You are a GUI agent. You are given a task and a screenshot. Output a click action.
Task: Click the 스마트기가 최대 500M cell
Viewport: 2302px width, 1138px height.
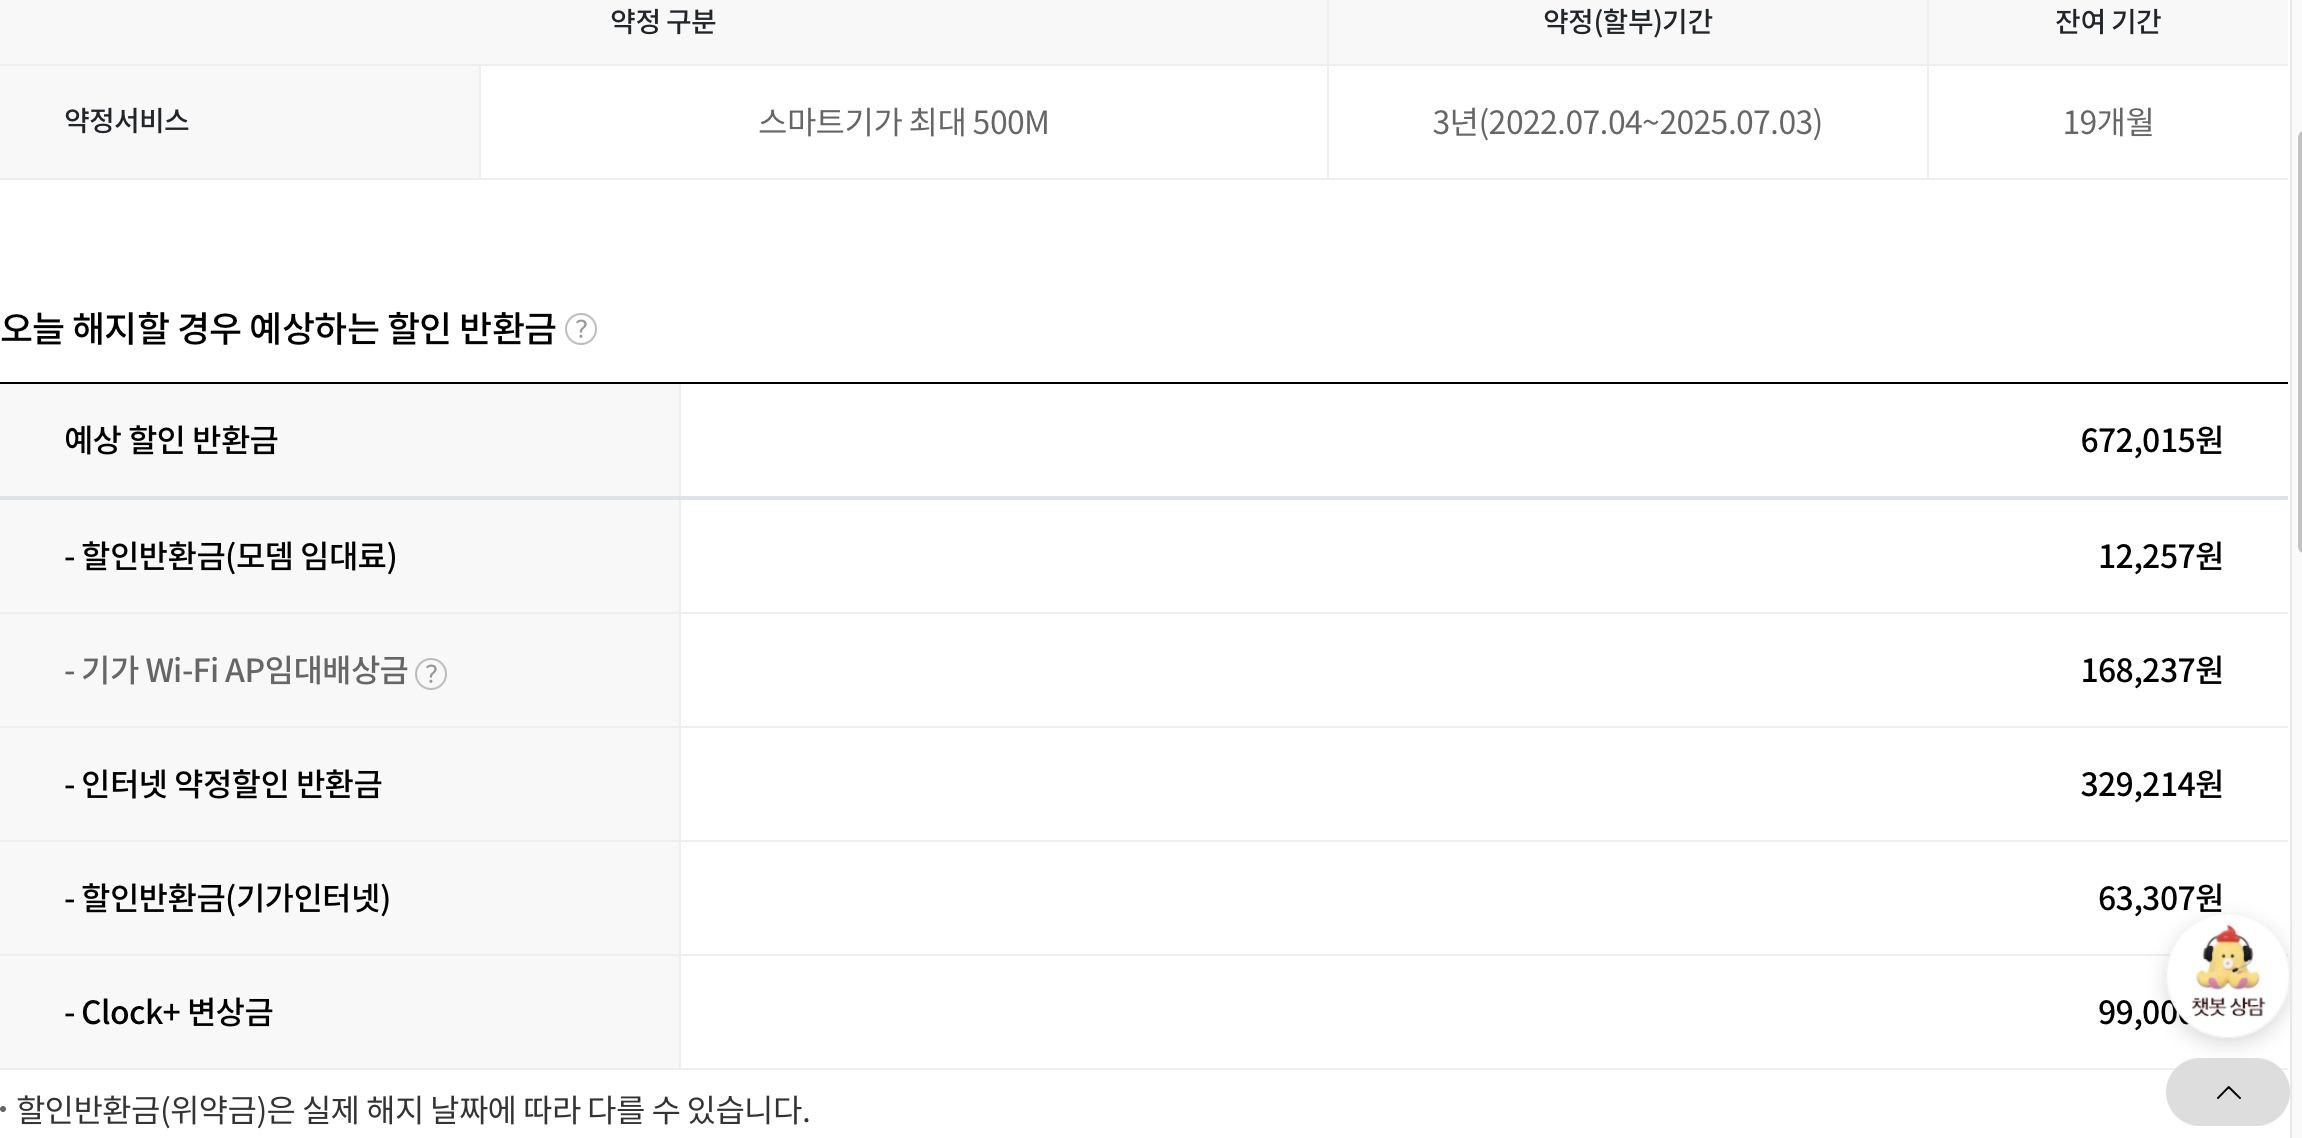[x=903, y=122]
